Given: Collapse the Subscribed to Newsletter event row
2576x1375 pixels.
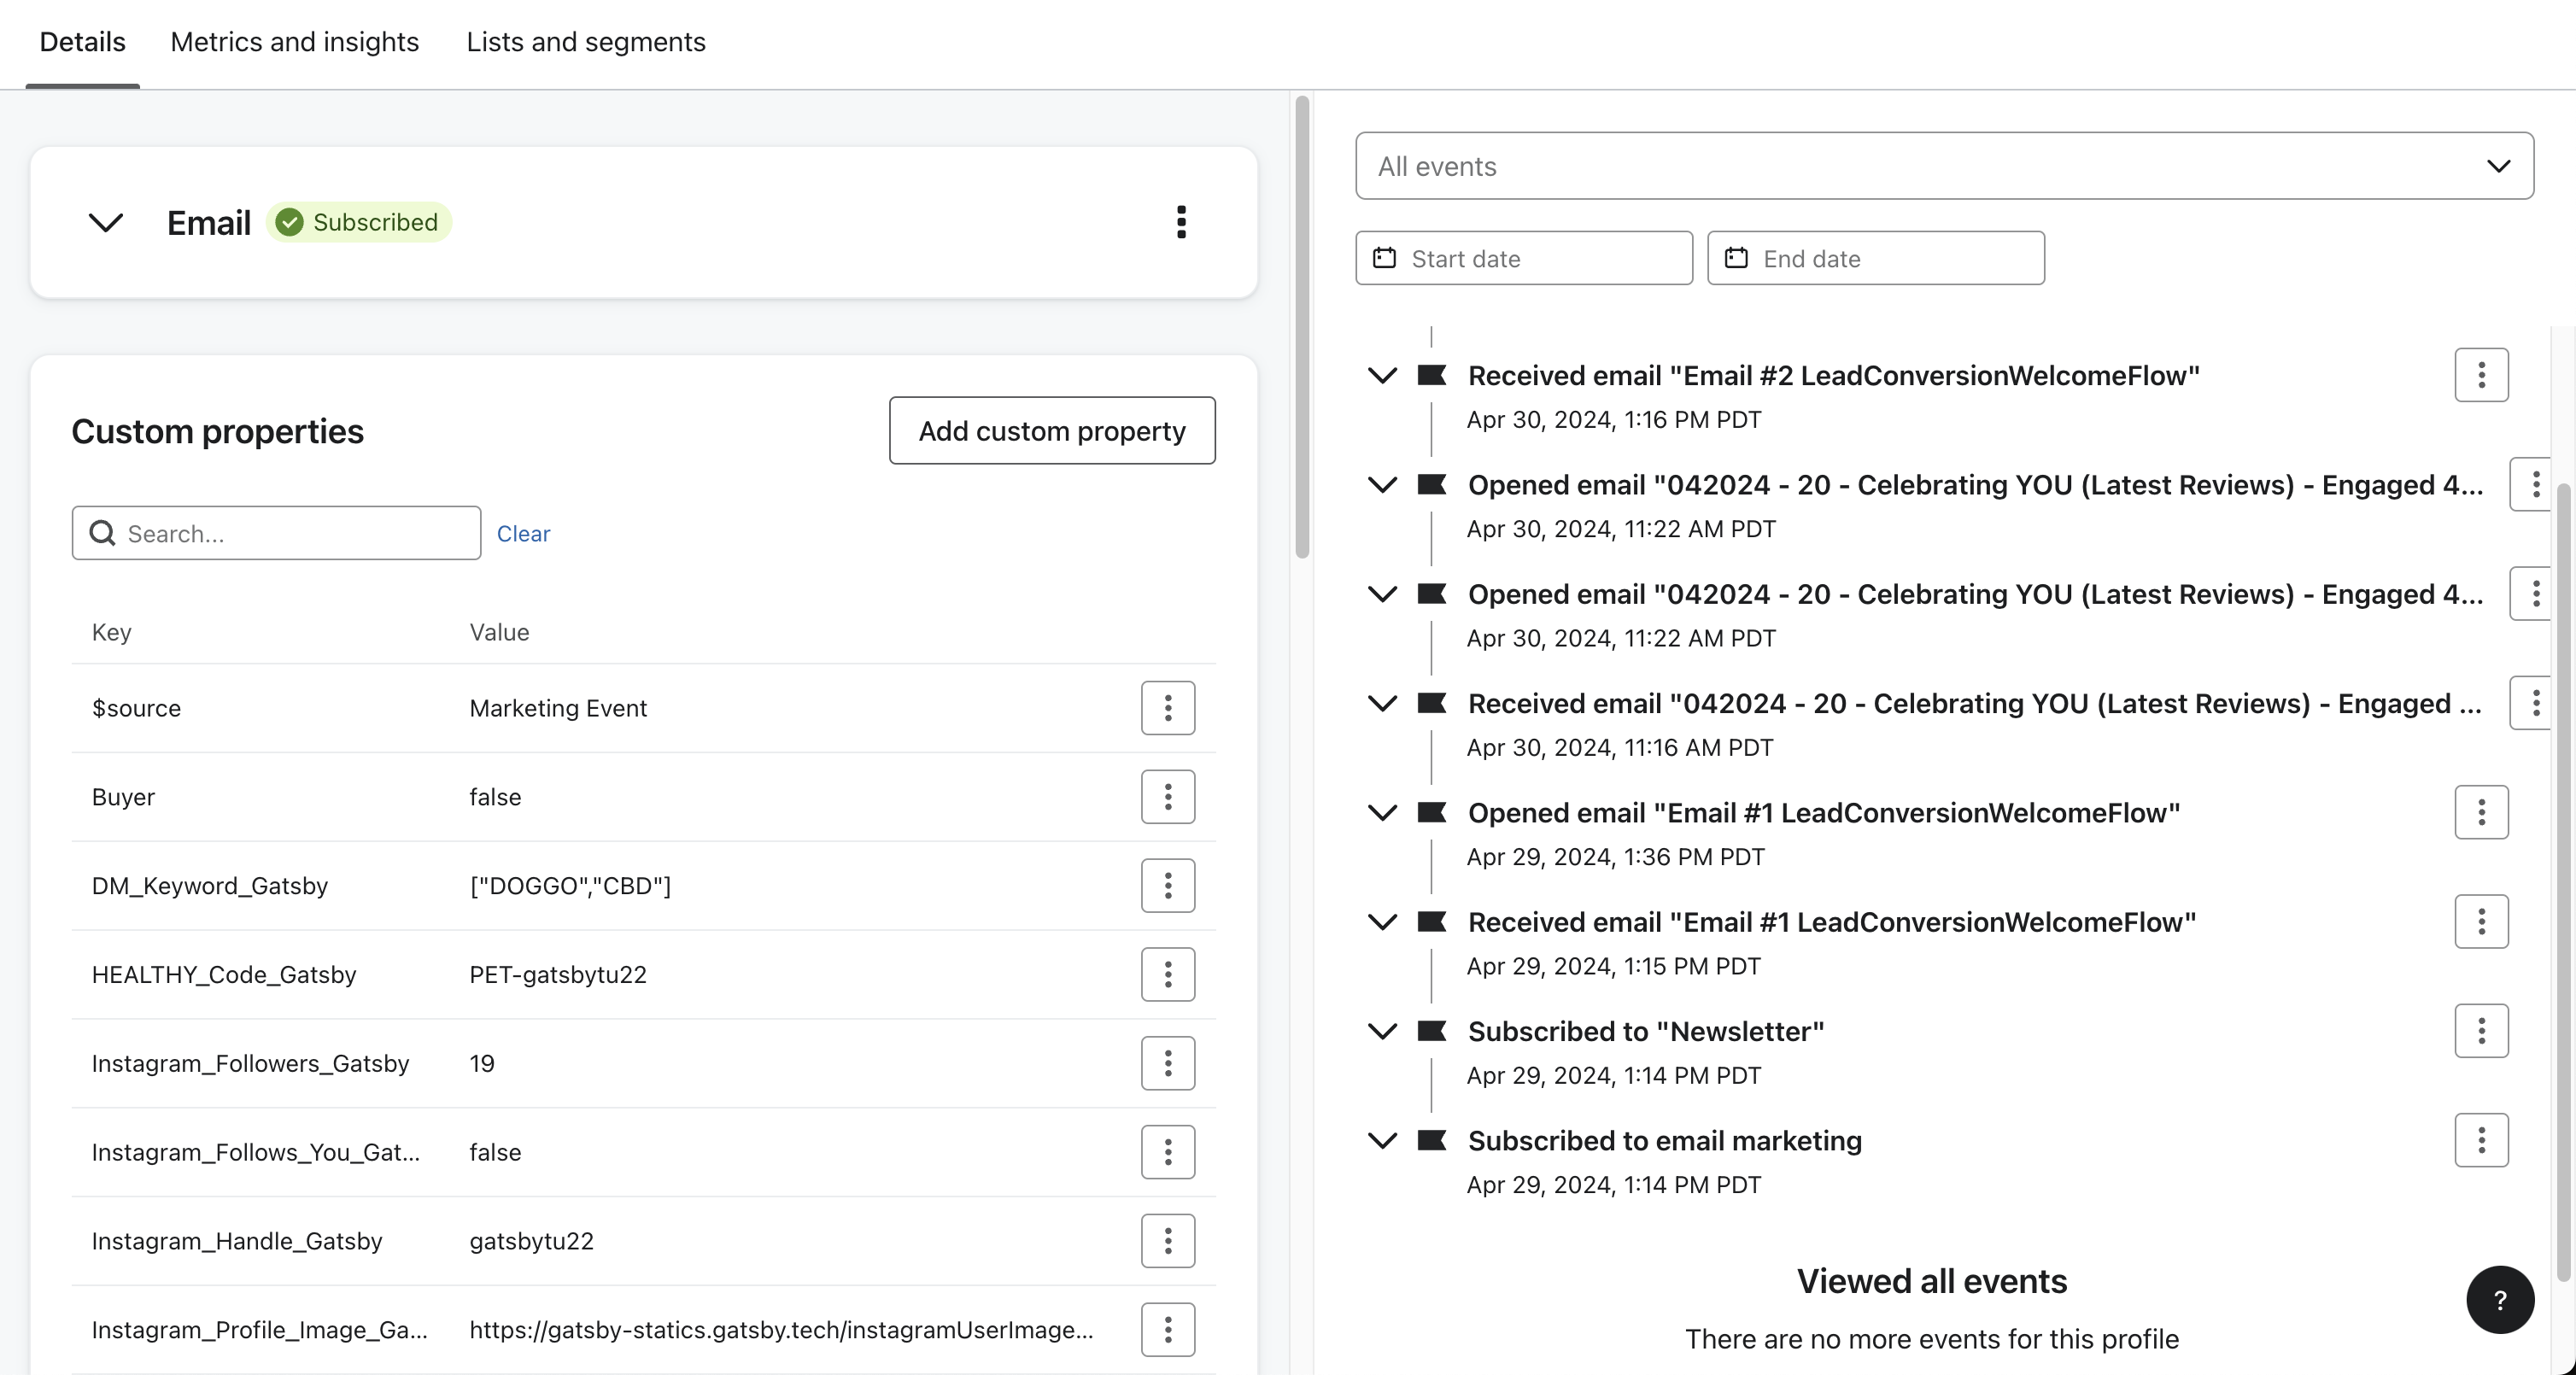Looking at the screenshot, I should click(x=1384, y=1031).
